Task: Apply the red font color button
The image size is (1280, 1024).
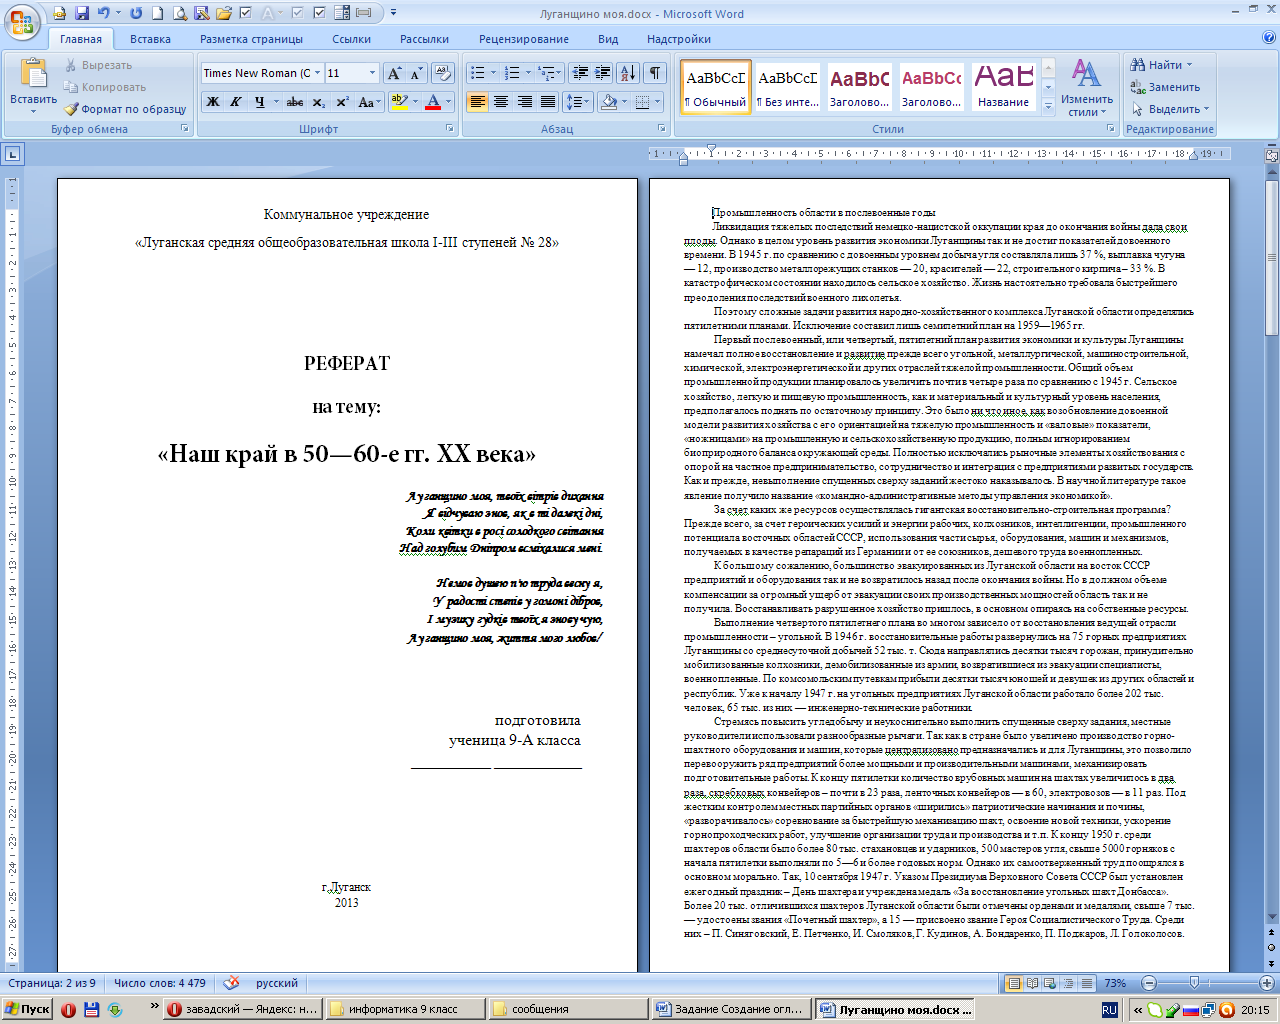Action: tap(433, 102)
